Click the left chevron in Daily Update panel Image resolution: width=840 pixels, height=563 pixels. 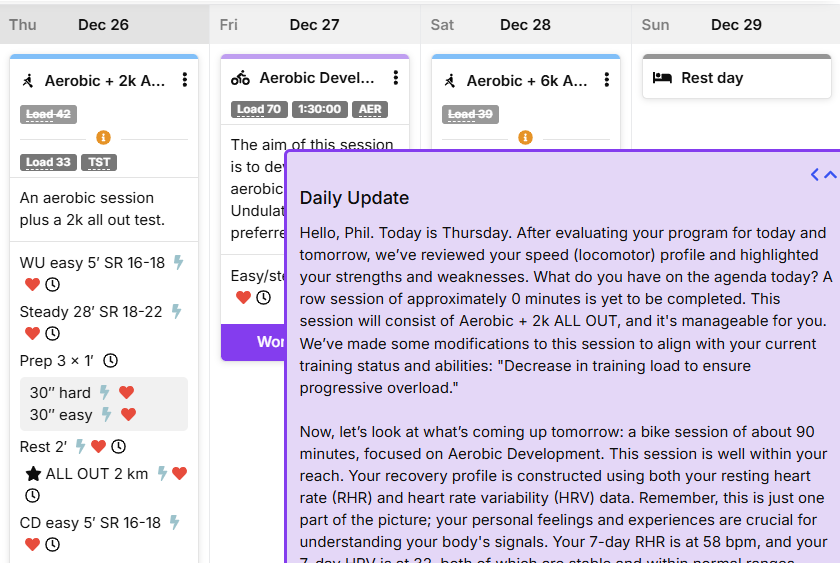pyautogui.click(x=815, y=175)
